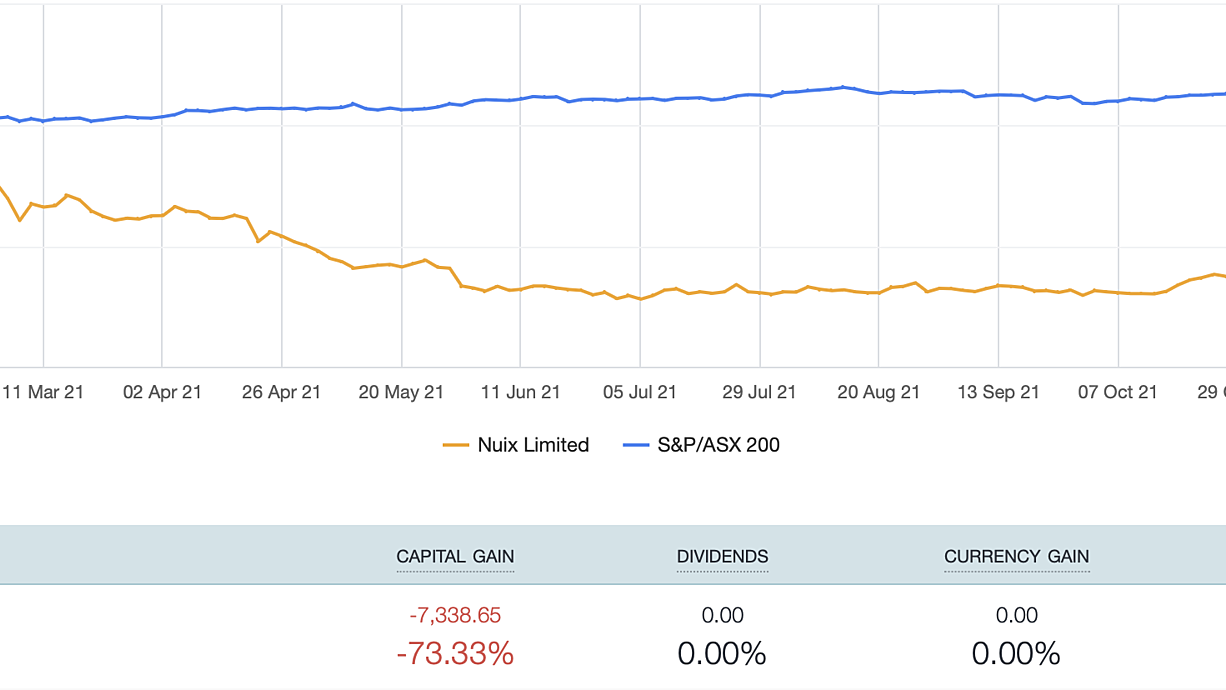
Task: Click the 26 Apr 21 axis label
Action: coord(282,392)
